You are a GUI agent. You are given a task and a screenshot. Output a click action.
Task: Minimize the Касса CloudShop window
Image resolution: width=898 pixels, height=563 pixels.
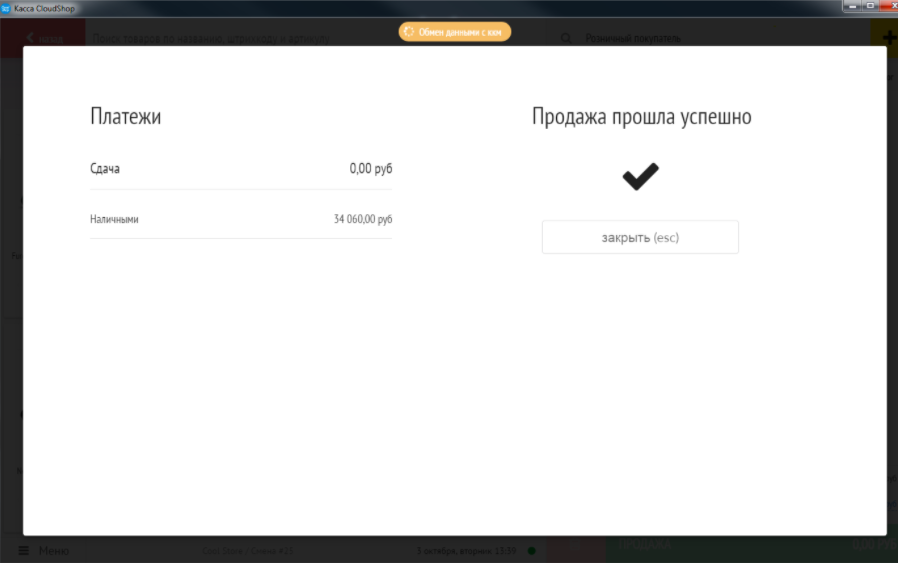[x=852, y=6]
